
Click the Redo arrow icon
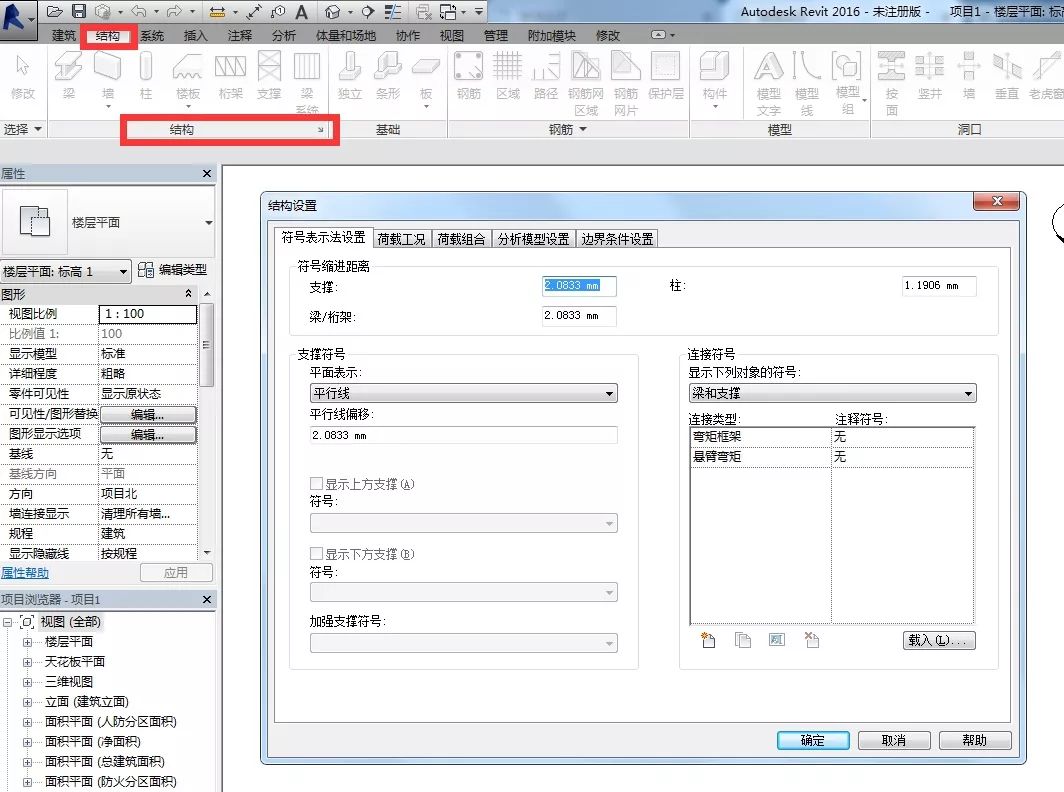174,12
